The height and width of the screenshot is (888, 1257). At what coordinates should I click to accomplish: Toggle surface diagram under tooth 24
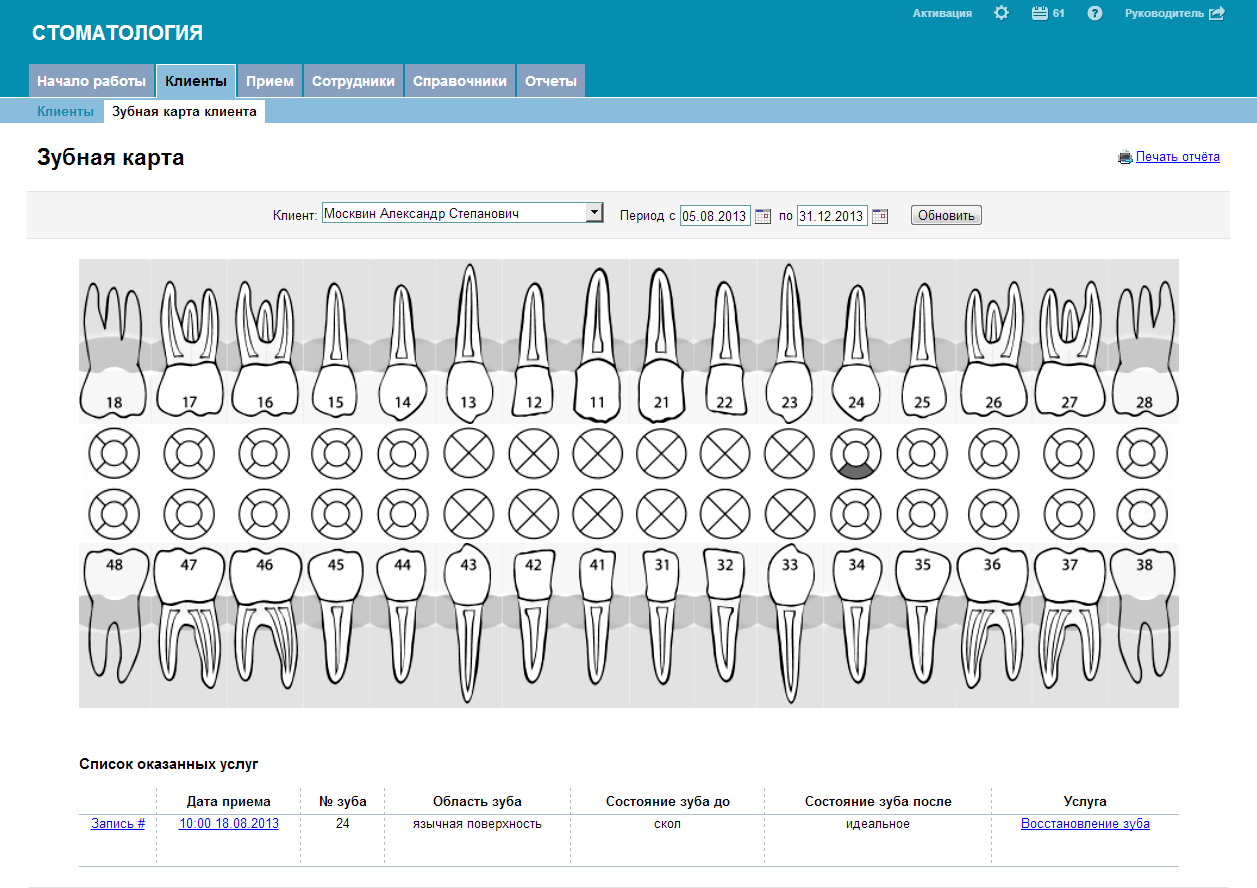pyautogui.click(x=856, y=455)
